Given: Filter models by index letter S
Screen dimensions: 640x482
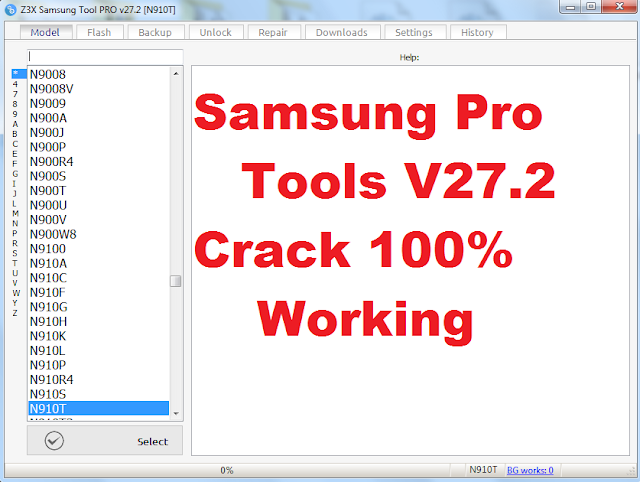Looking at the screenshot, I should click(15, 253).
